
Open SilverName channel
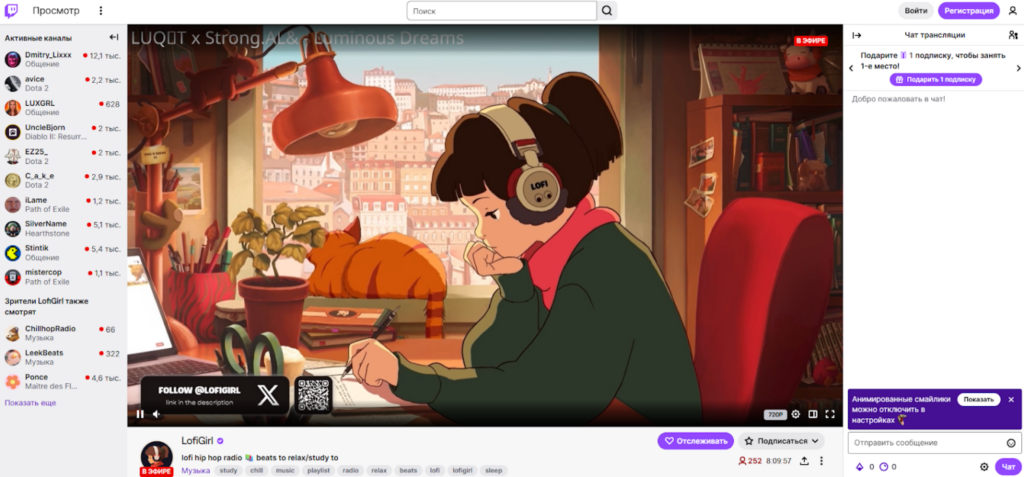click(x=63, y=229)
